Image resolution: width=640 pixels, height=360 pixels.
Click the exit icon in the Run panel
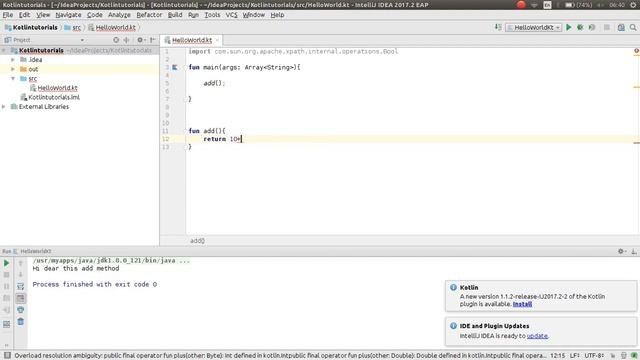7,310
